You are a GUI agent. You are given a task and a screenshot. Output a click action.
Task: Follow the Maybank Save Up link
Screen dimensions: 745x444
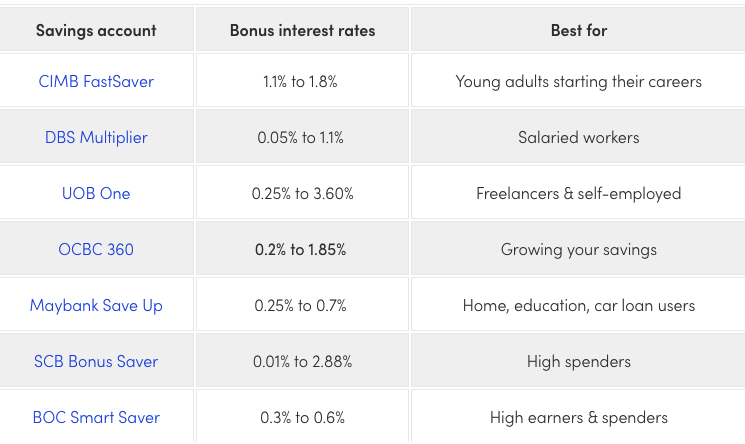(96, 306)
